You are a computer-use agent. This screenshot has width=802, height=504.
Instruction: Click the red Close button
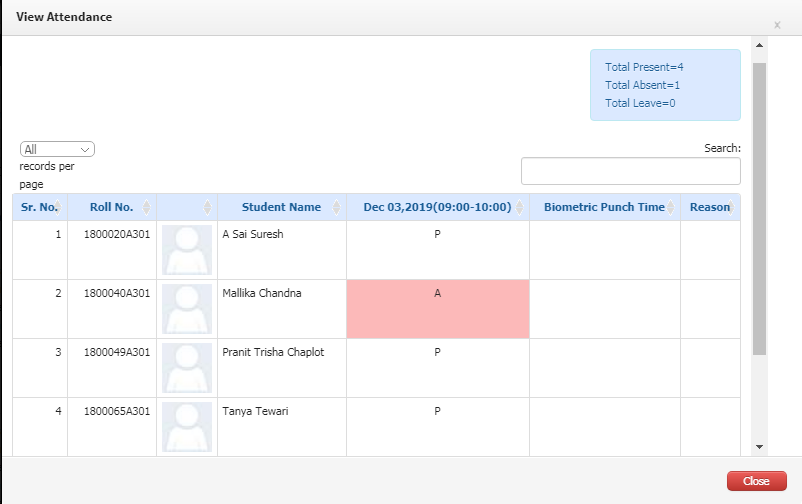(x=756, y=481)
